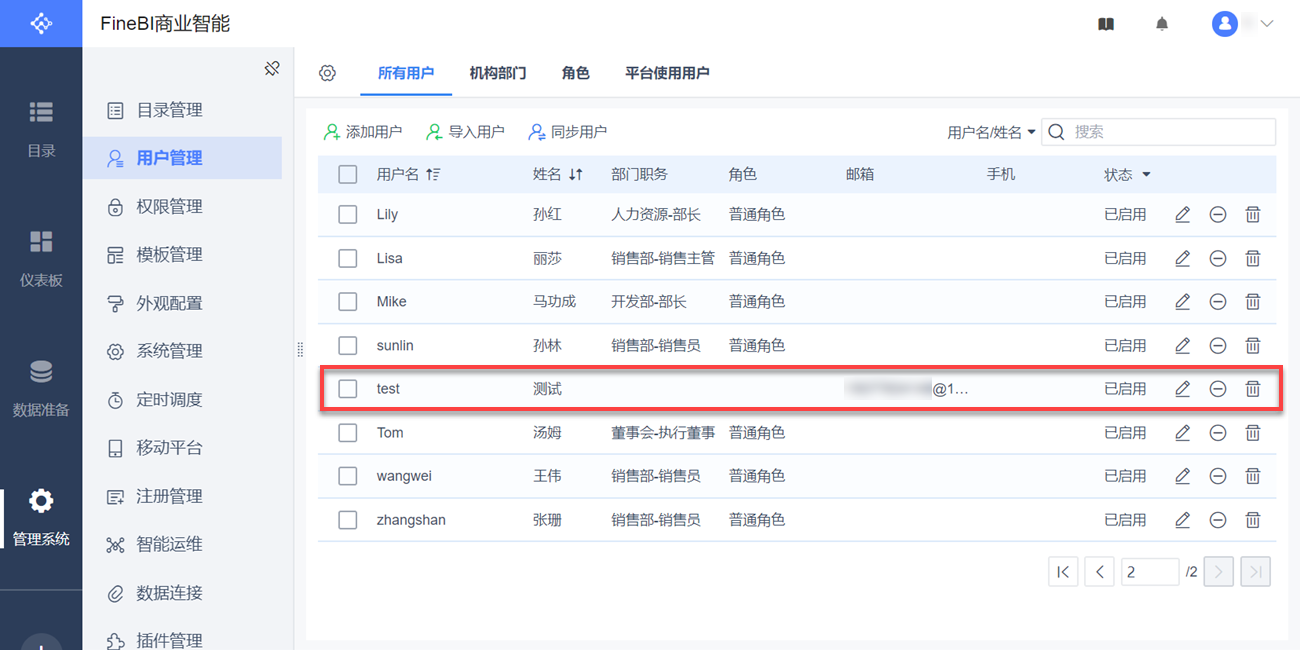Click the edit pencil icon for wangwei
The height and width of the screenshot is (650, 1300).
(x=1182, y=476)
